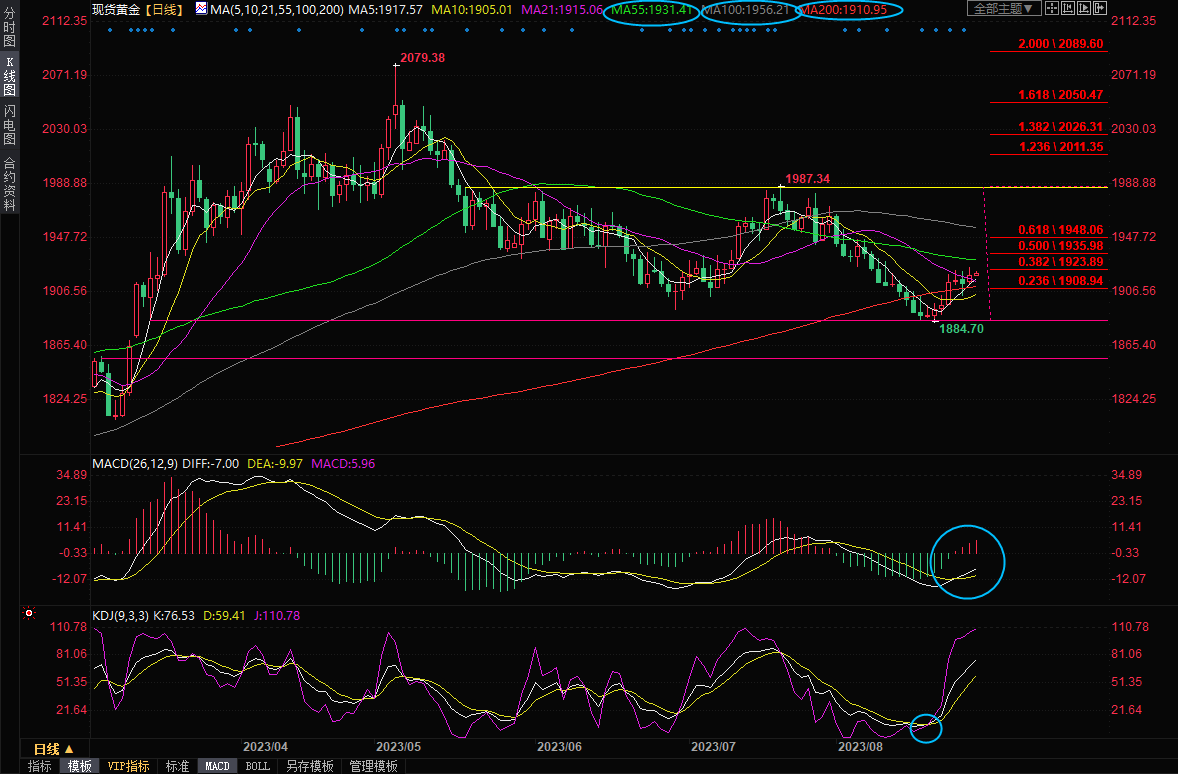Screen dimensions: 1178x774
Task: Click the MA(5,10,21,55,100,200) parameters label
Action: coord(277,10)
